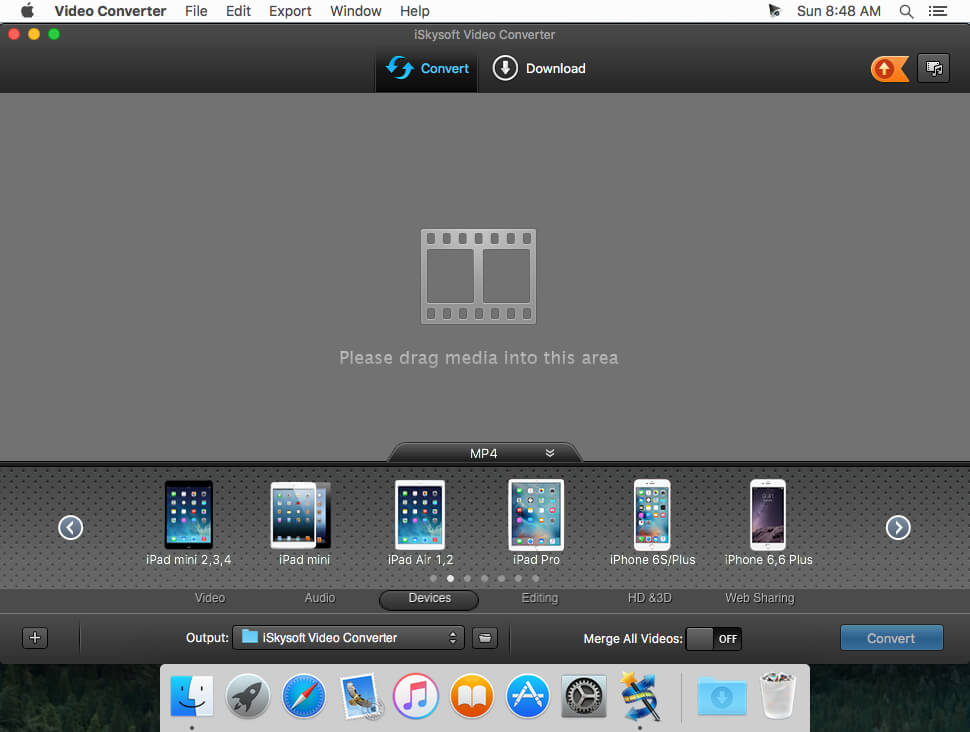Go to previous devices with left arrow
The width and height of the screenshot is (970, 732).
[x=71, y=528]
